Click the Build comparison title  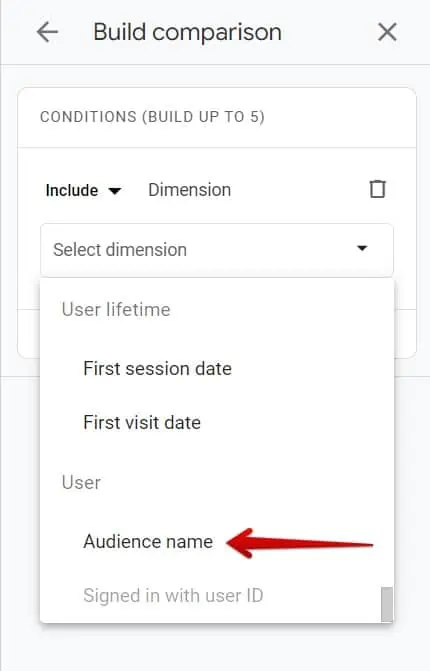click(187, 33)
